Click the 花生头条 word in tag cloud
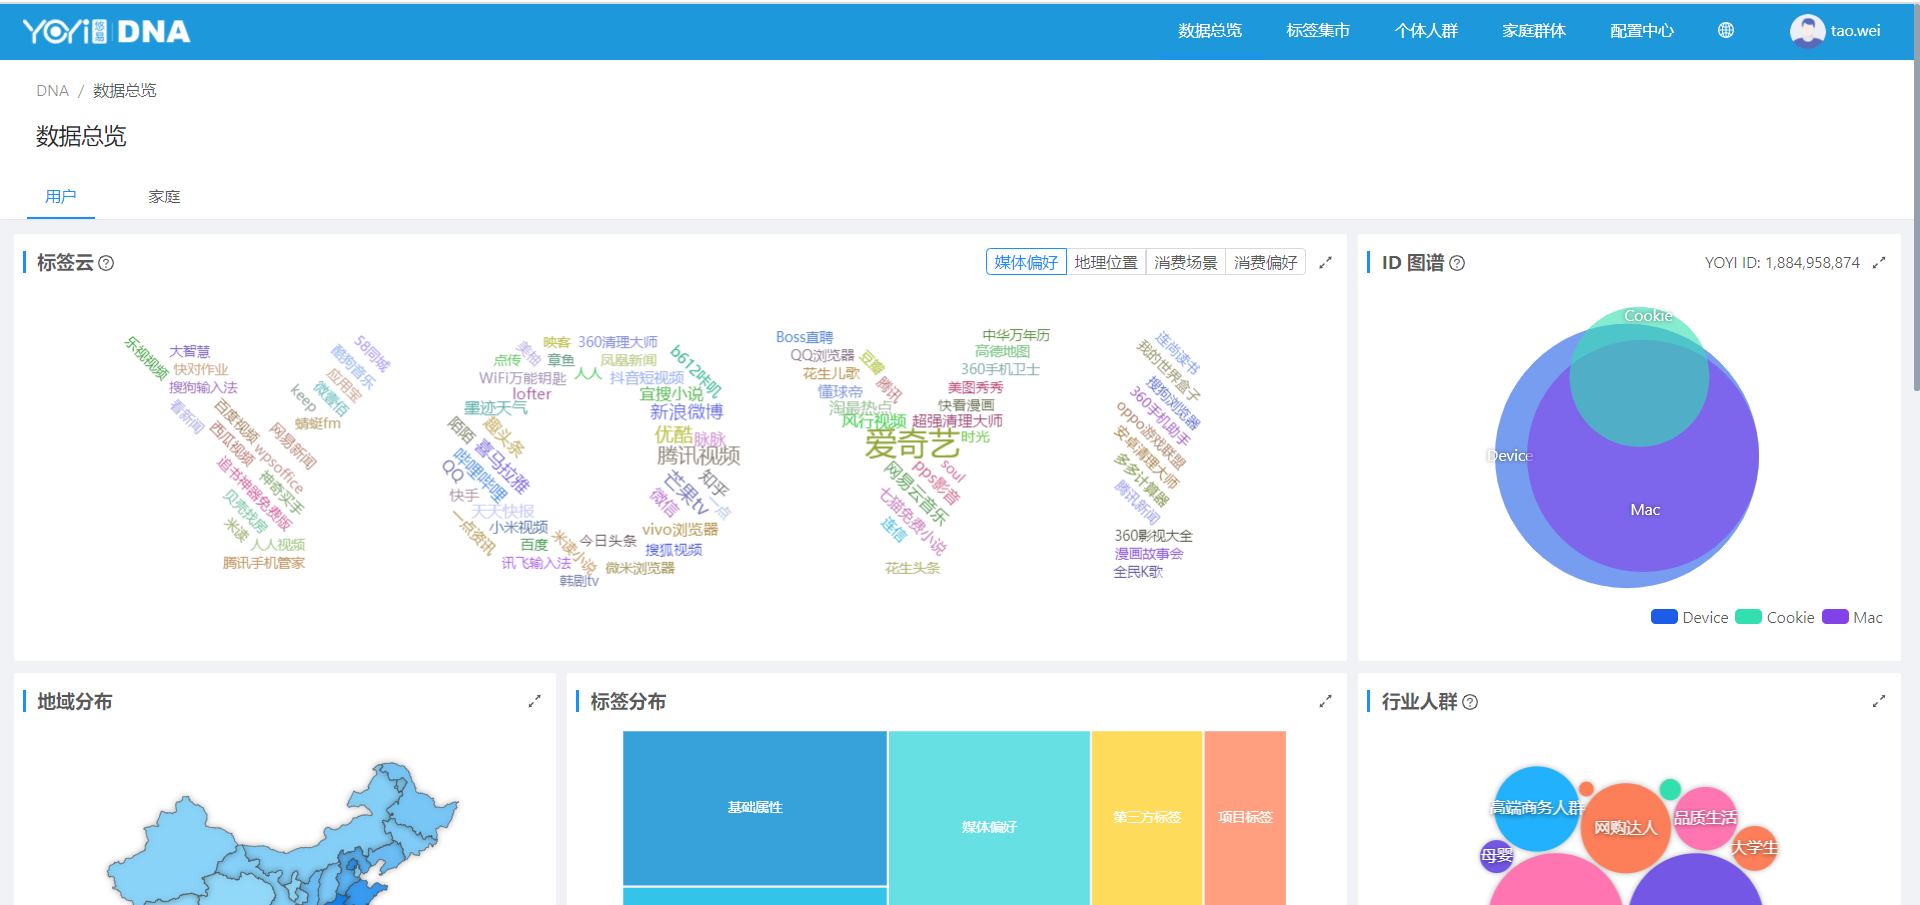 click(912, 568)
